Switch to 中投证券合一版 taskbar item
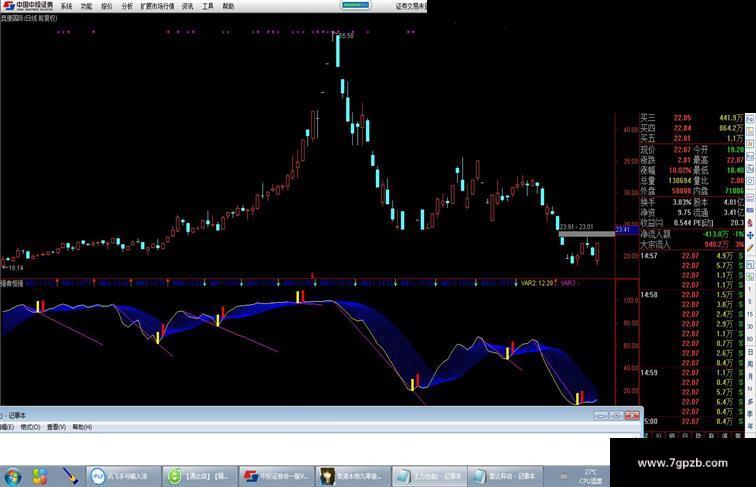The width and height of the screenshot is (756, 487). pyautogui.click(x=276, y=476)
